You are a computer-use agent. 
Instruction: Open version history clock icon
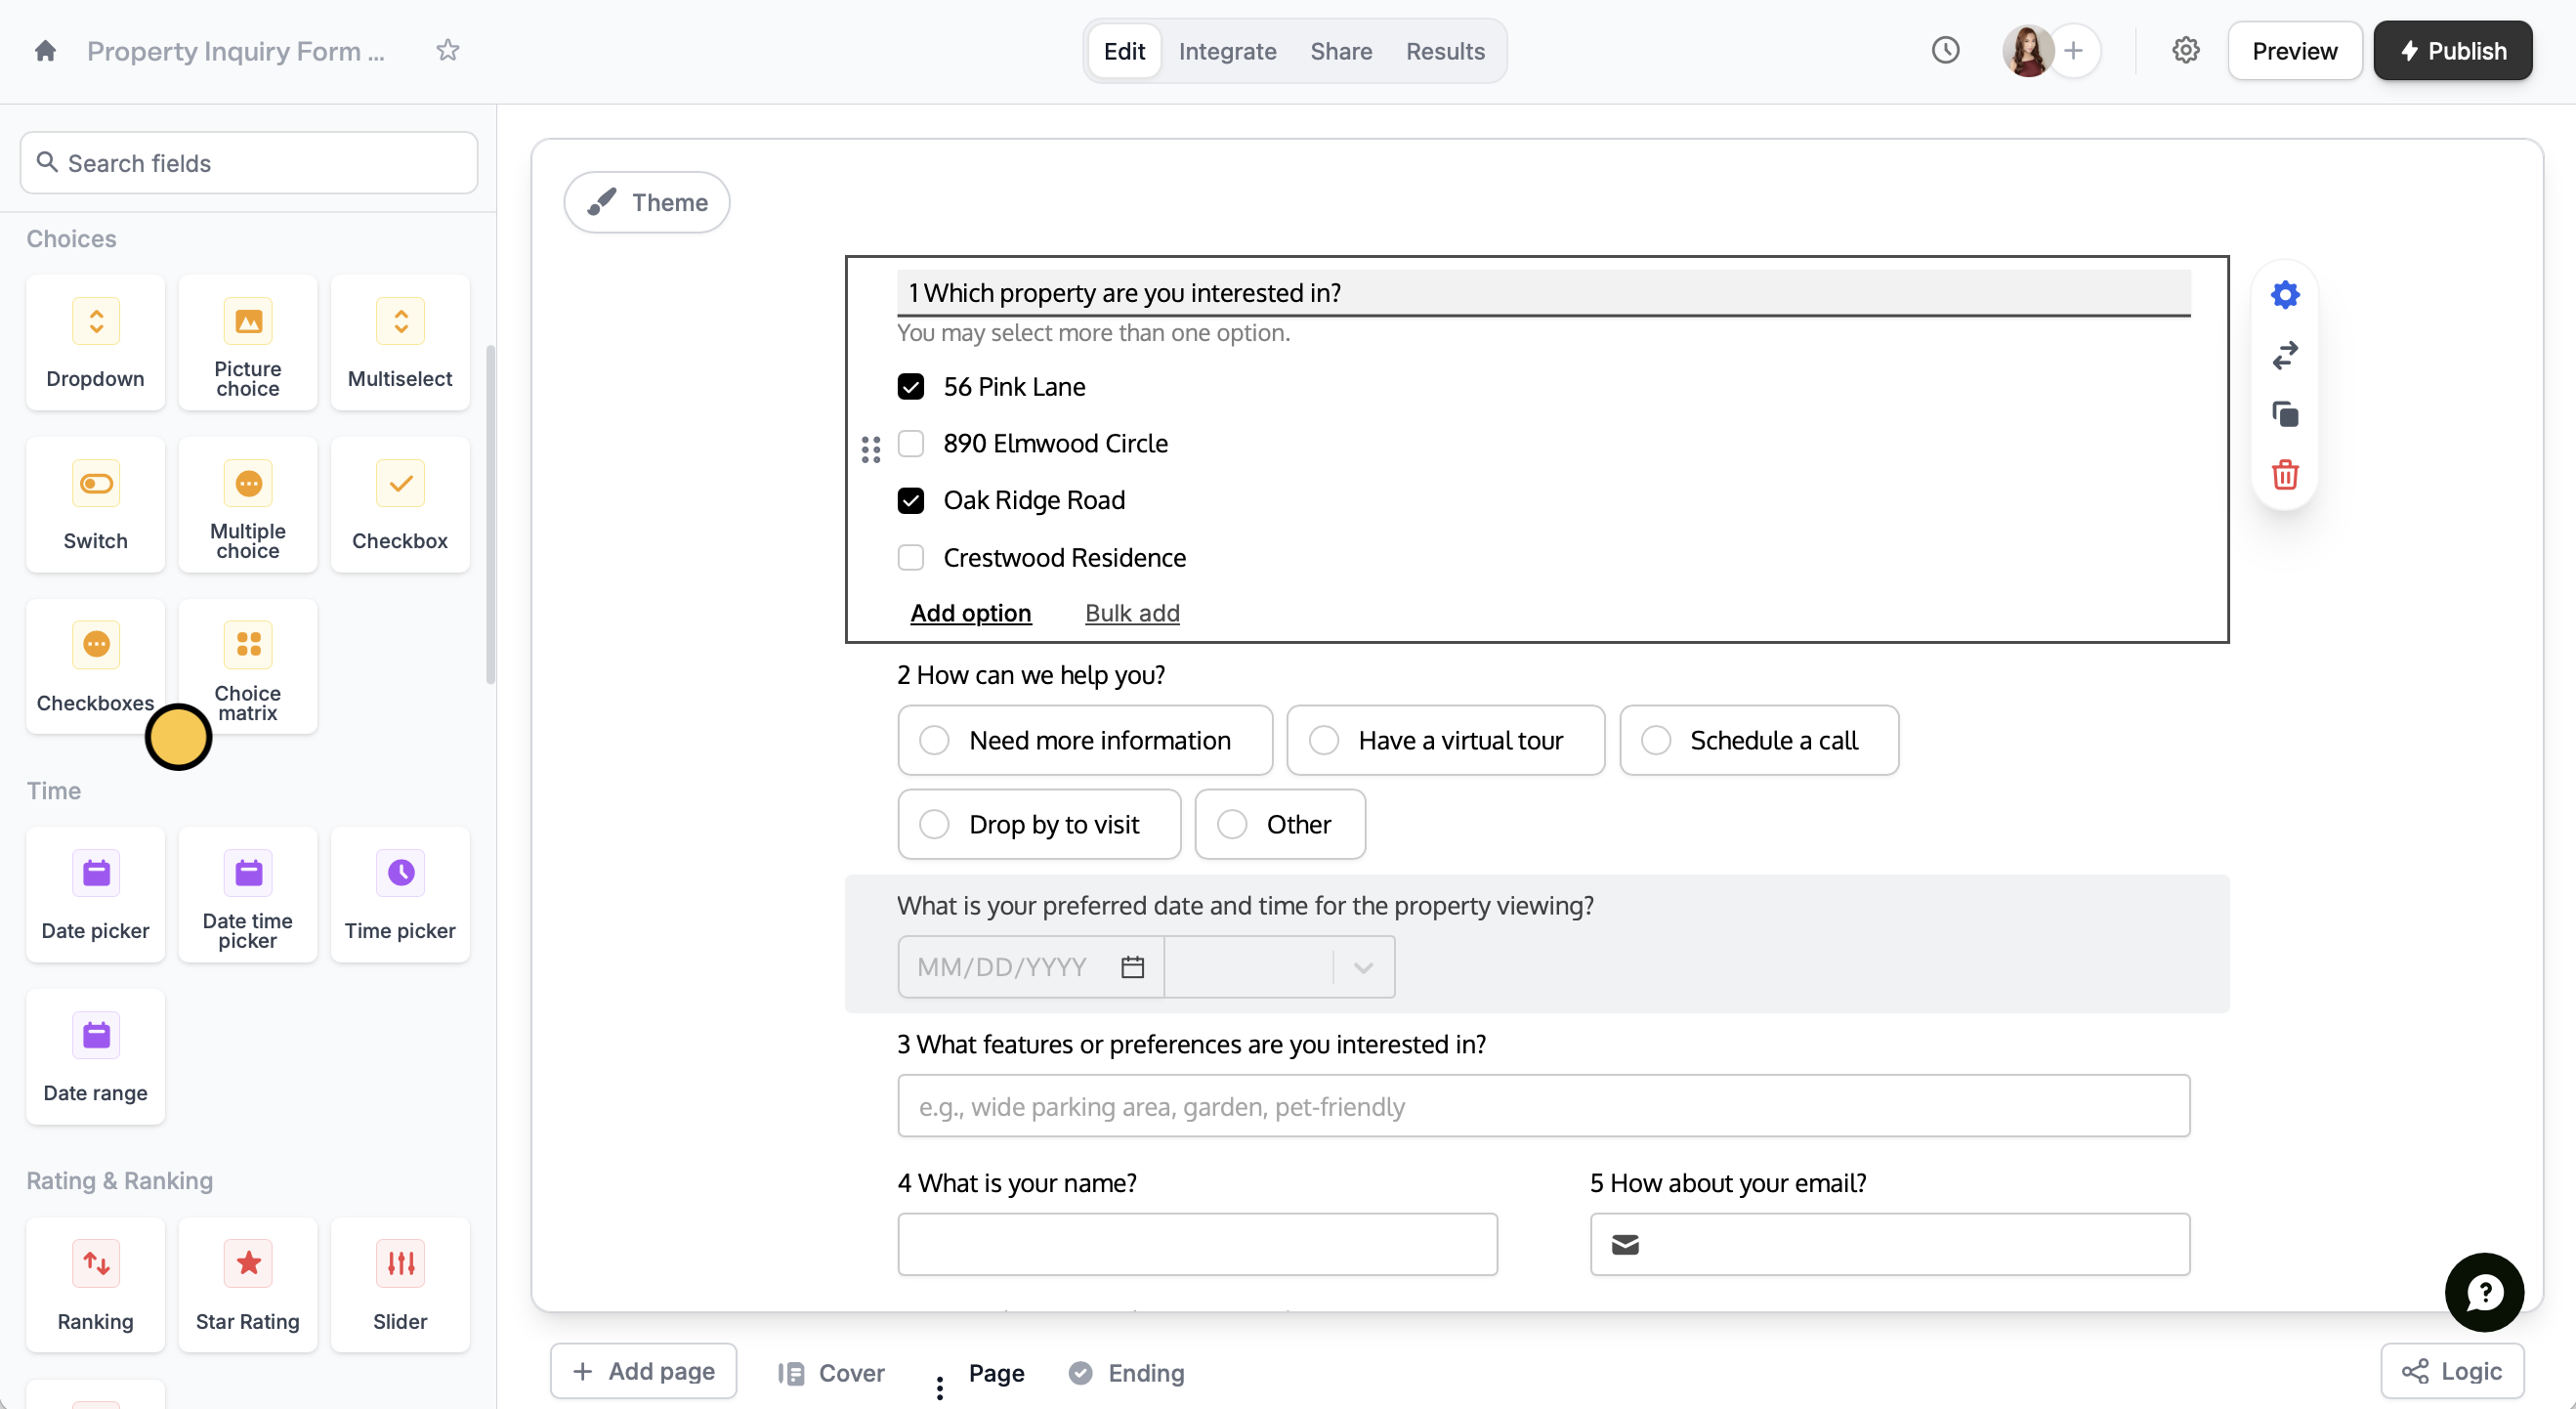tap(1944, 50)
